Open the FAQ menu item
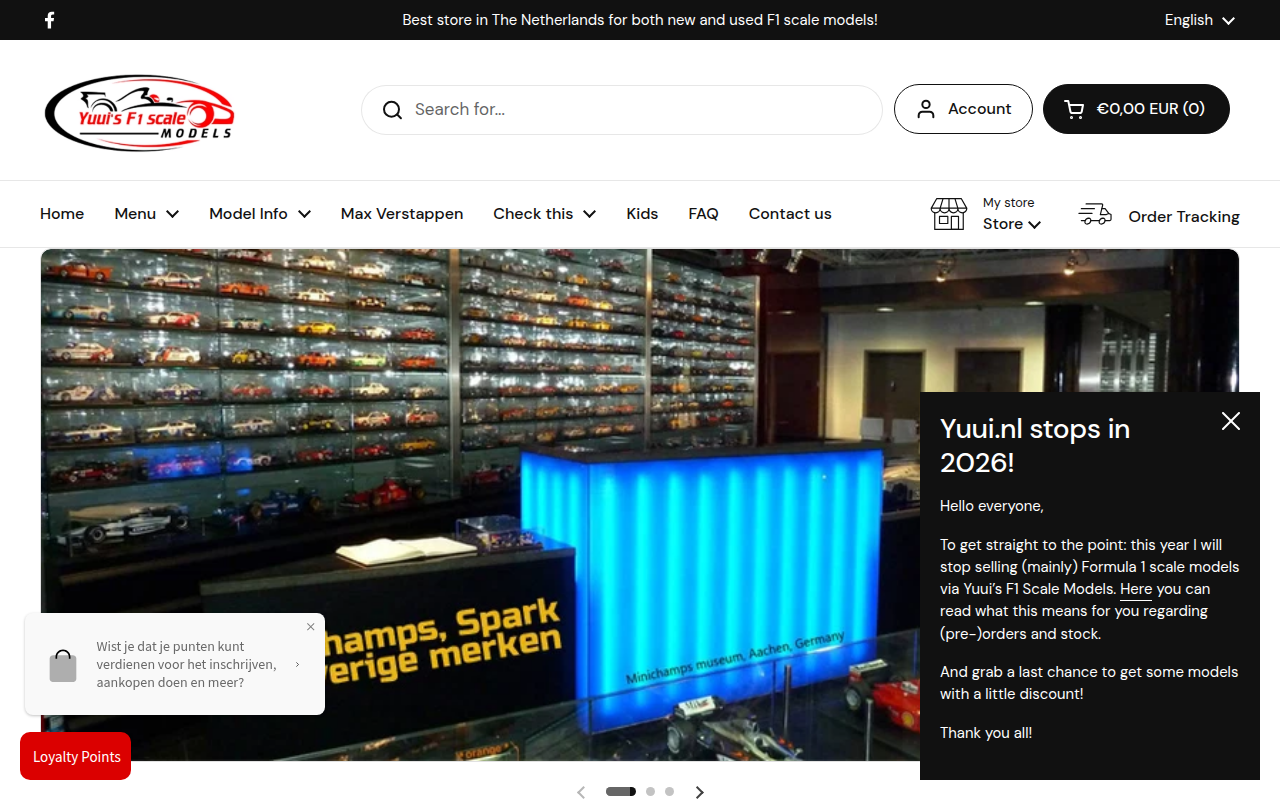 pos(704,214)
